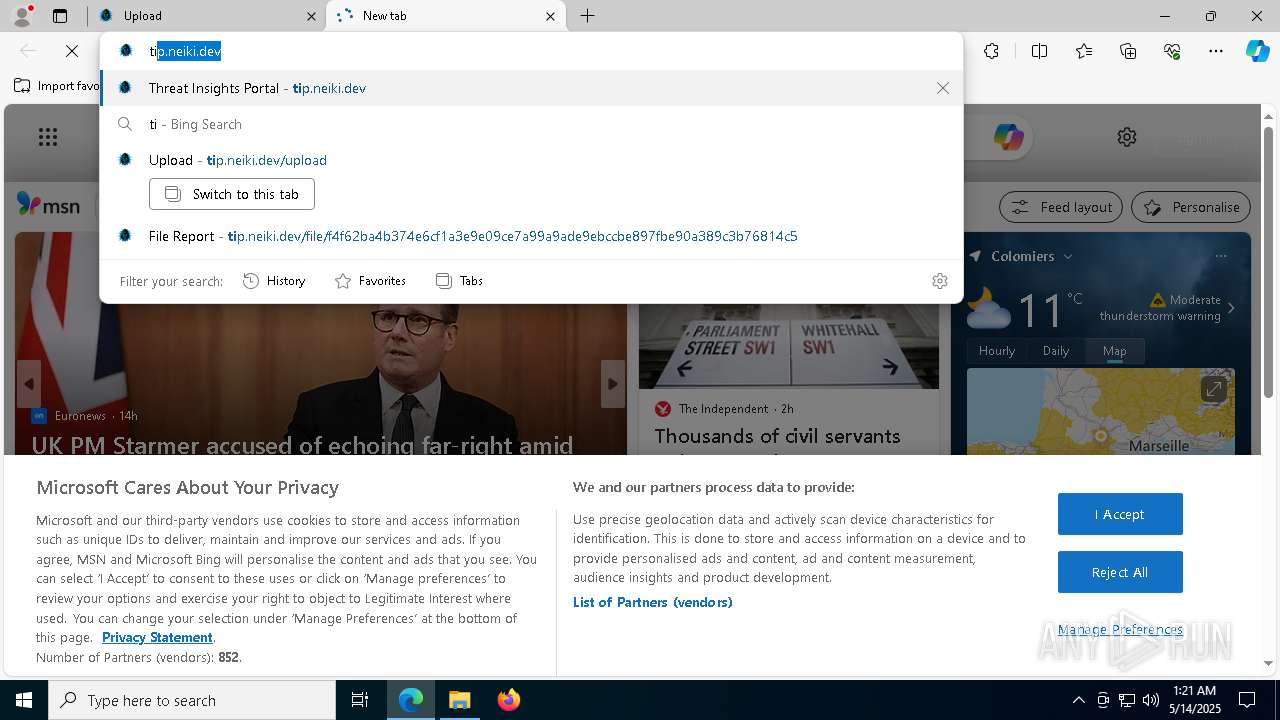Select the 'ti - Bing Search' suggestion

[531, 124]
